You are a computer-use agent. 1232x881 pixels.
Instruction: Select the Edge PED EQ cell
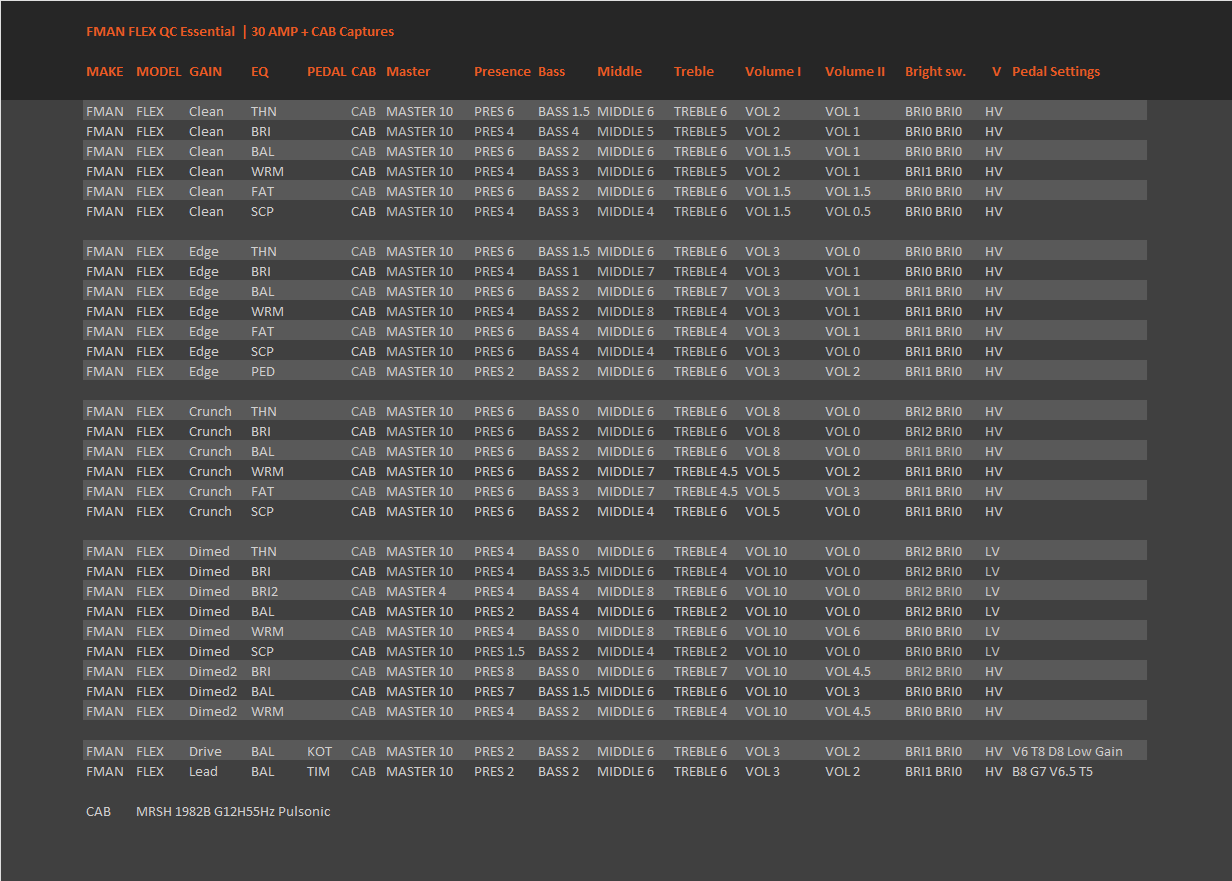263,372
